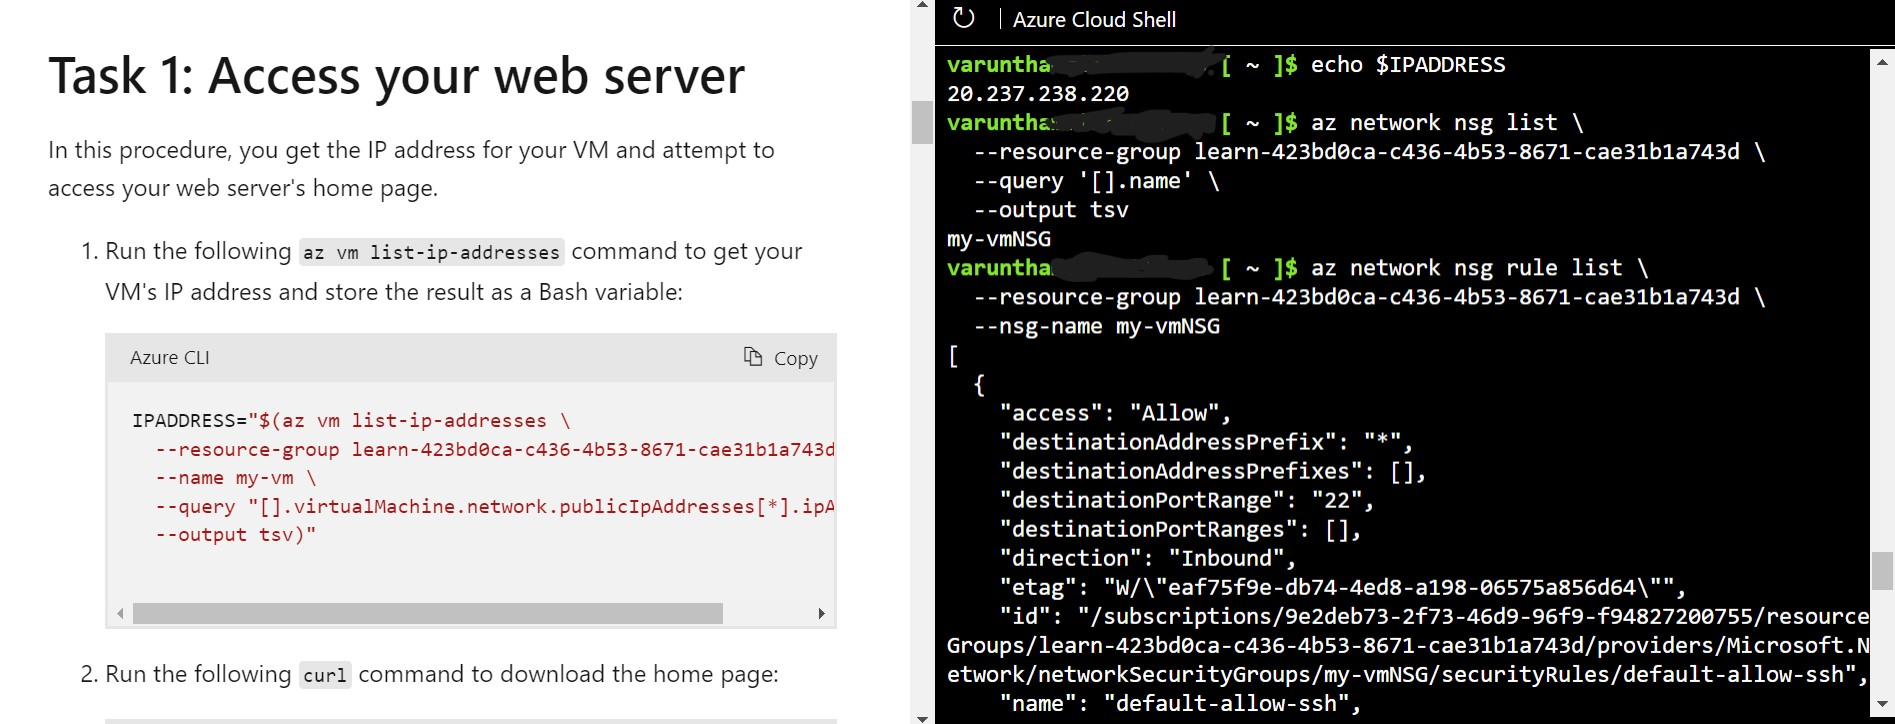The height and width of the screenshot is (724, 1895).
Task: Click the IPADDRESS="$(az vm list-ip-addresses line
Action: tap(351, 420)
